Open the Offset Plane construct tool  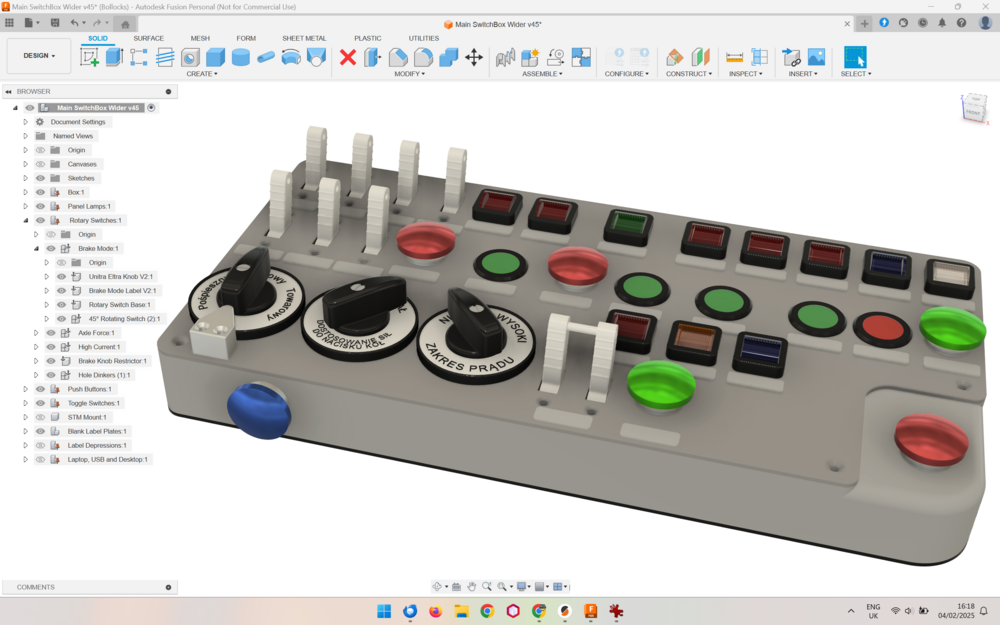tap(675, 57)
